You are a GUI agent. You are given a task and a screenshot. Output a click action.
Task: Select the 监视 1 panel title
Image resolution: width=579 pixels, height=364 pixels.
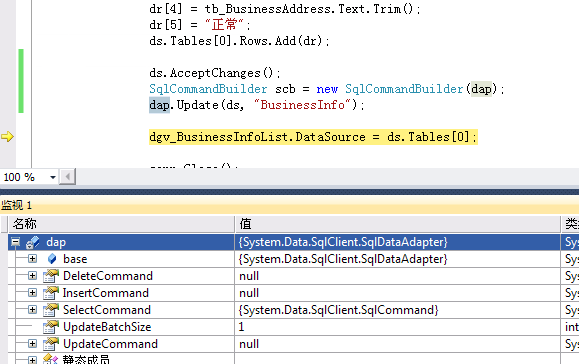click(17, 205)
